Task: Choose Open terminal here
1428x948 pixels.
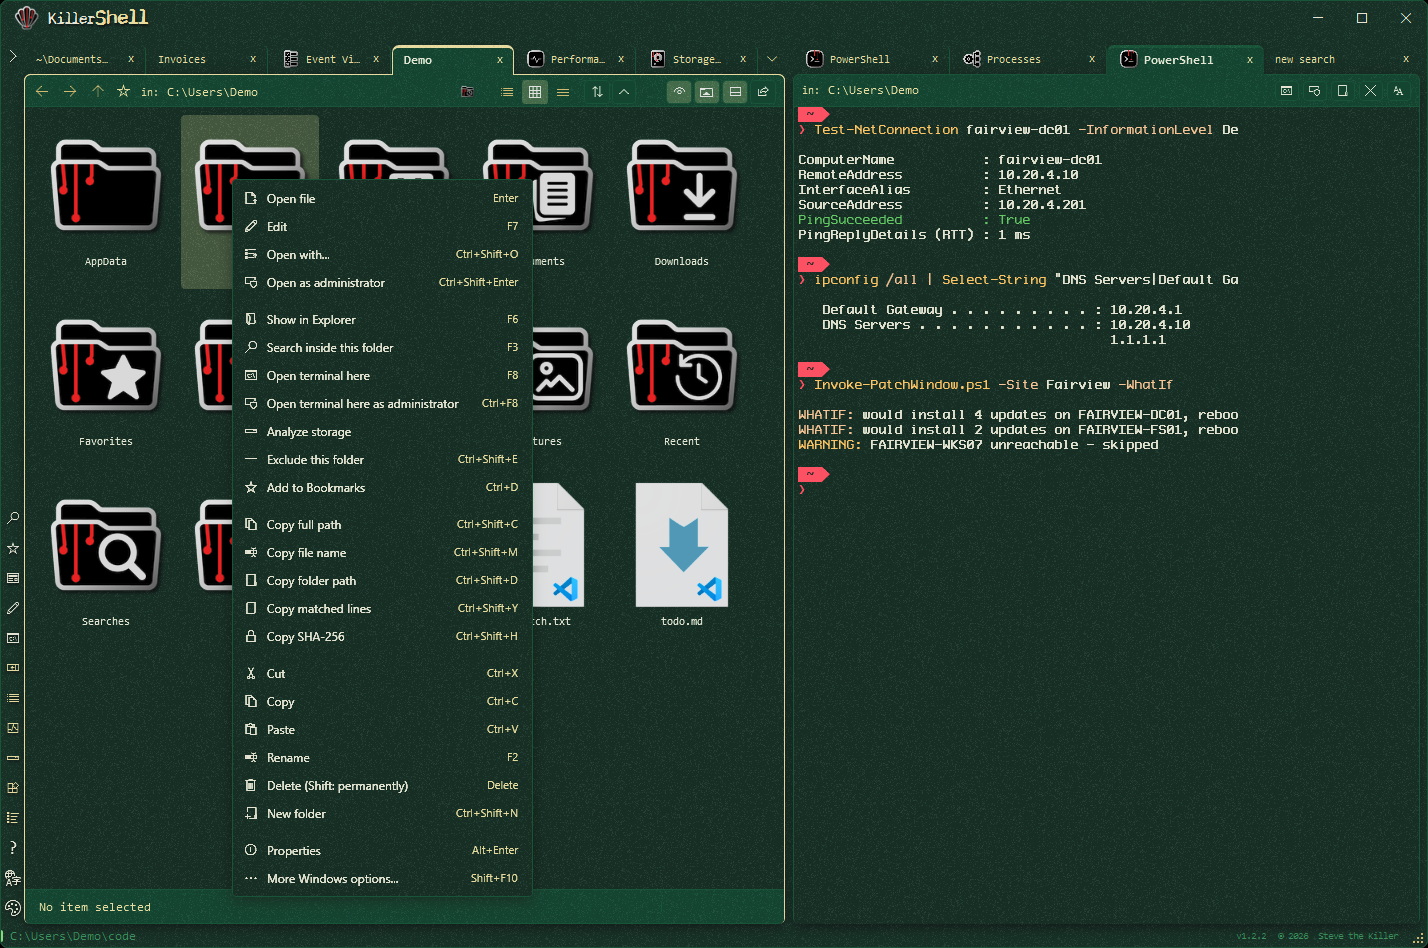Action: point(382,375)
